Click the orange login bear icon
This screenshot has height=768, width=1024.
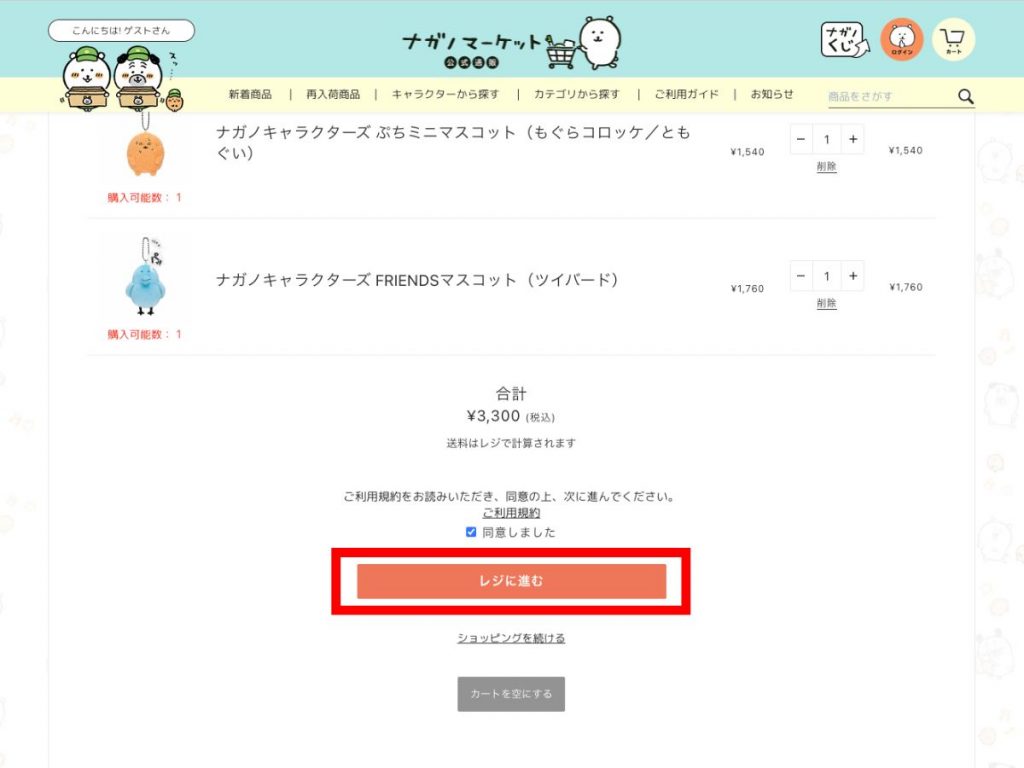(901, 40)
